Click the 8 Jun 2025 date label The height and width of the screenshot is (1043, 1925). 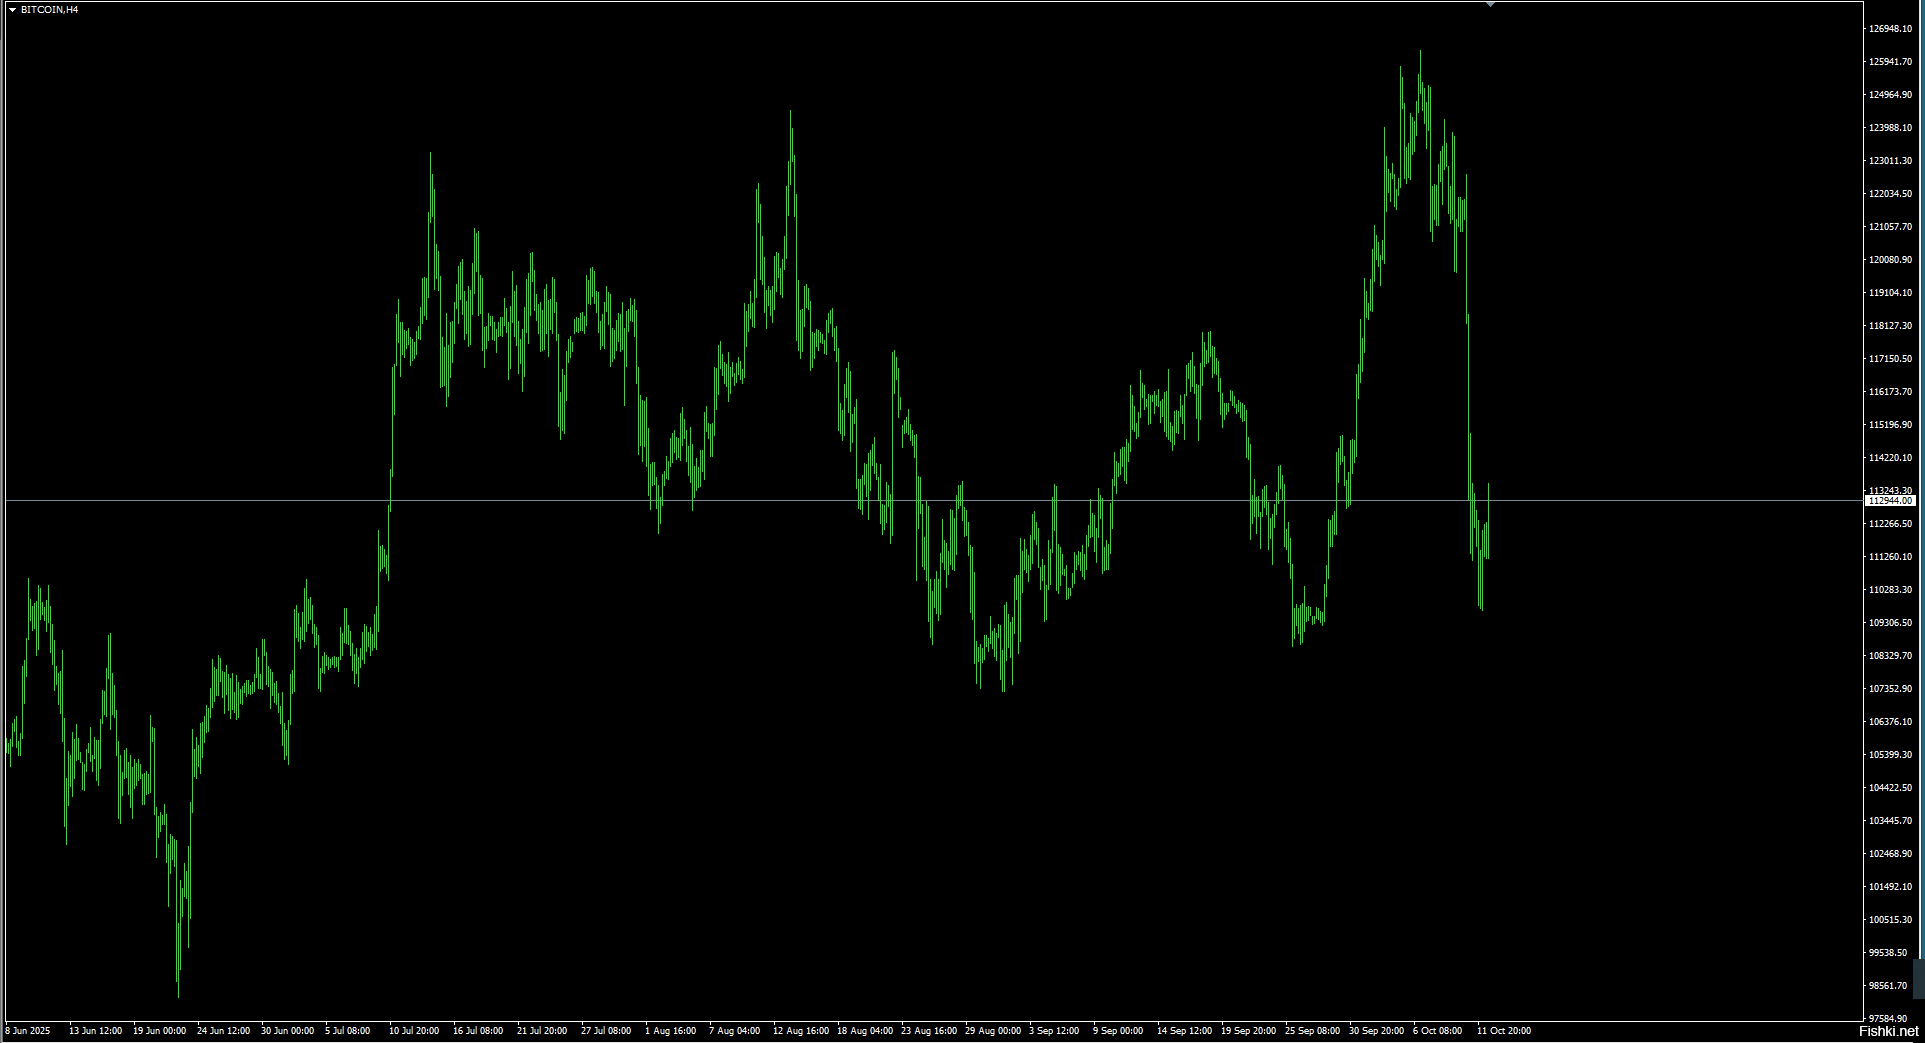pos(28,1031)
